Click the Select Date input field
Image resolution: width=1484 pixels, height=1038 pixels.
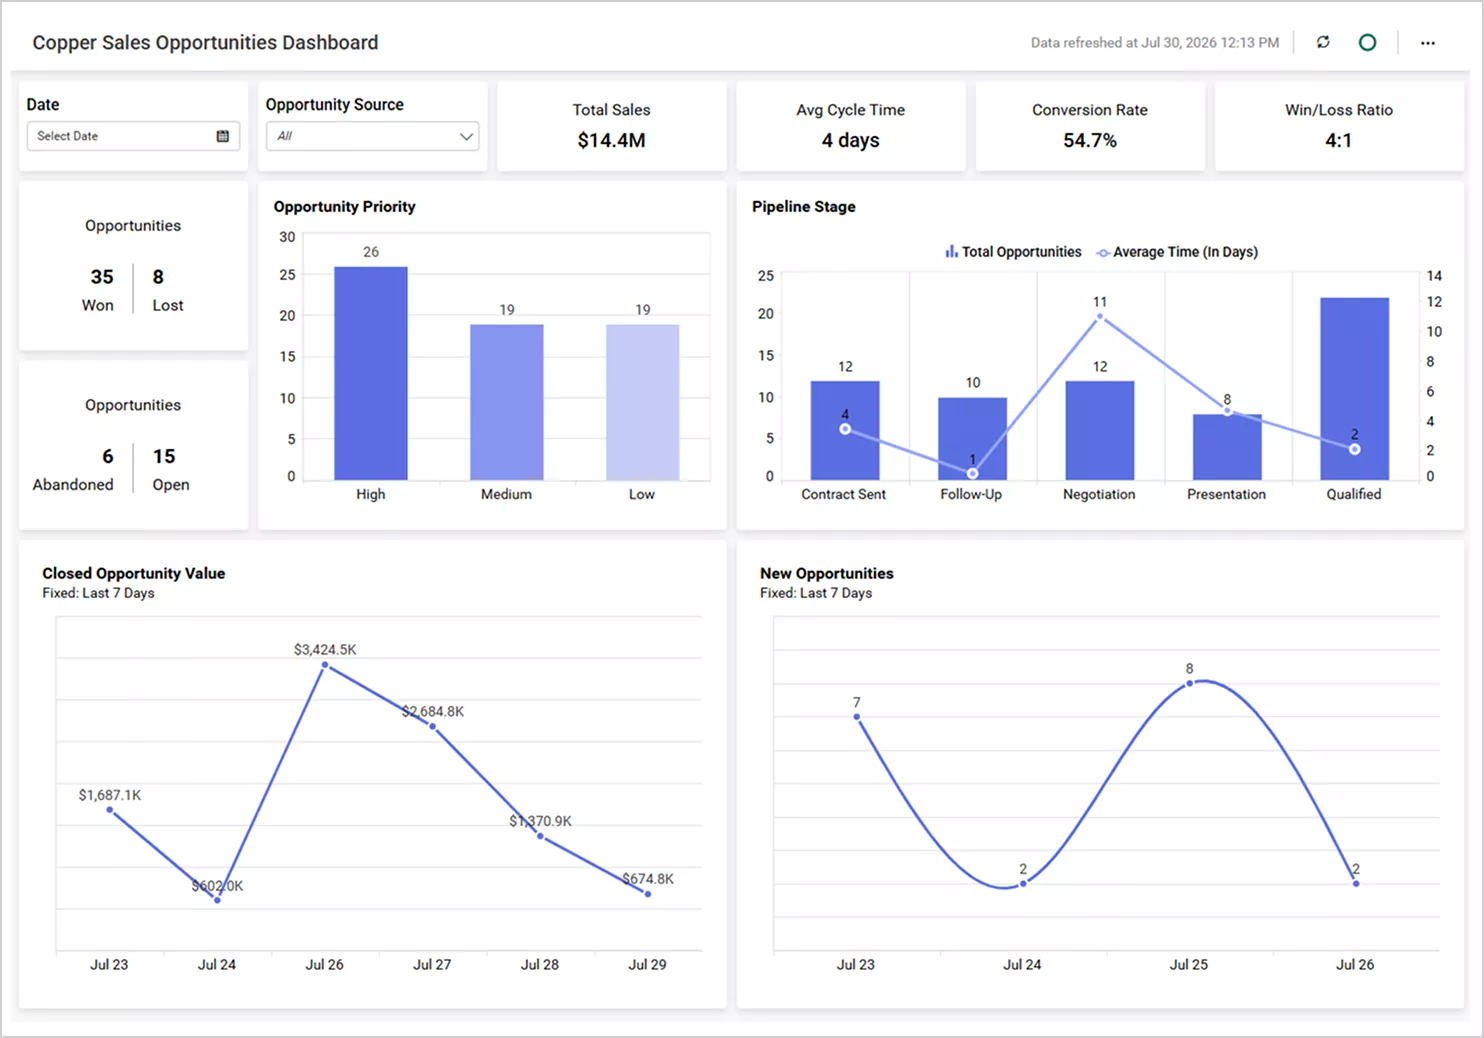tap(133, 136)
